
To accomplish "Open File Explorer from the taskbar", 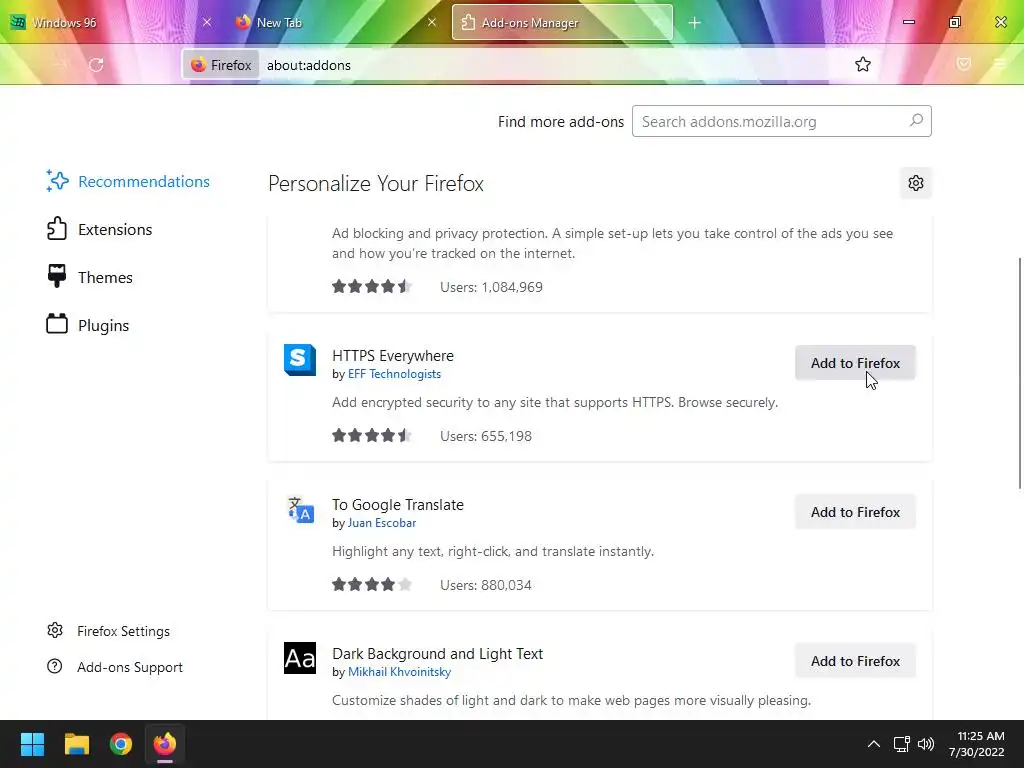I will [76, 744].
